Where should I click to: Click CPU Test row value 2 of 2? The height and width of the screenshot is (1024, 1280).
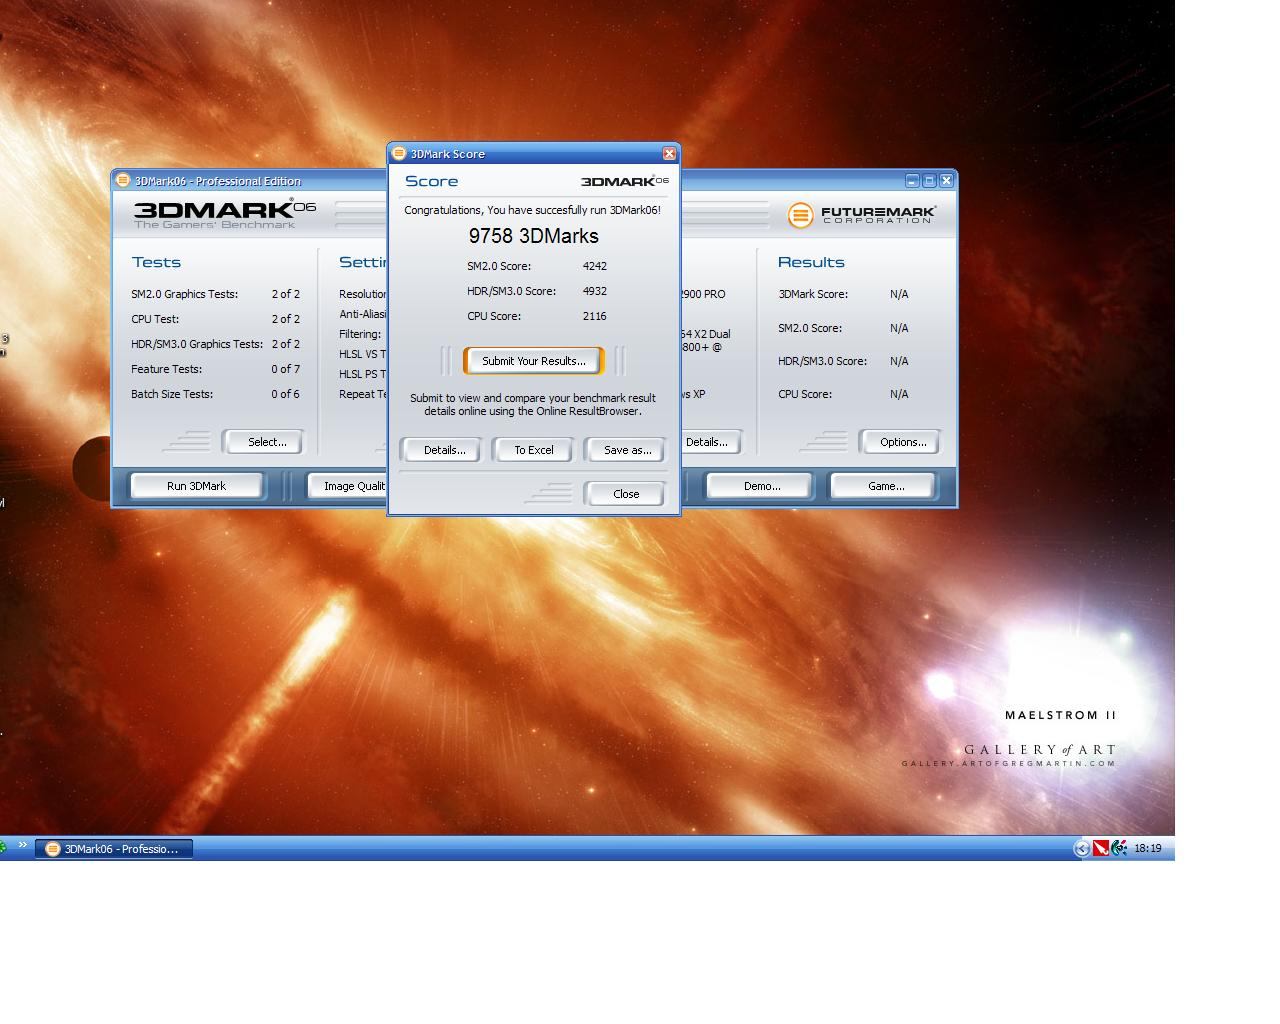pos(286,319)
